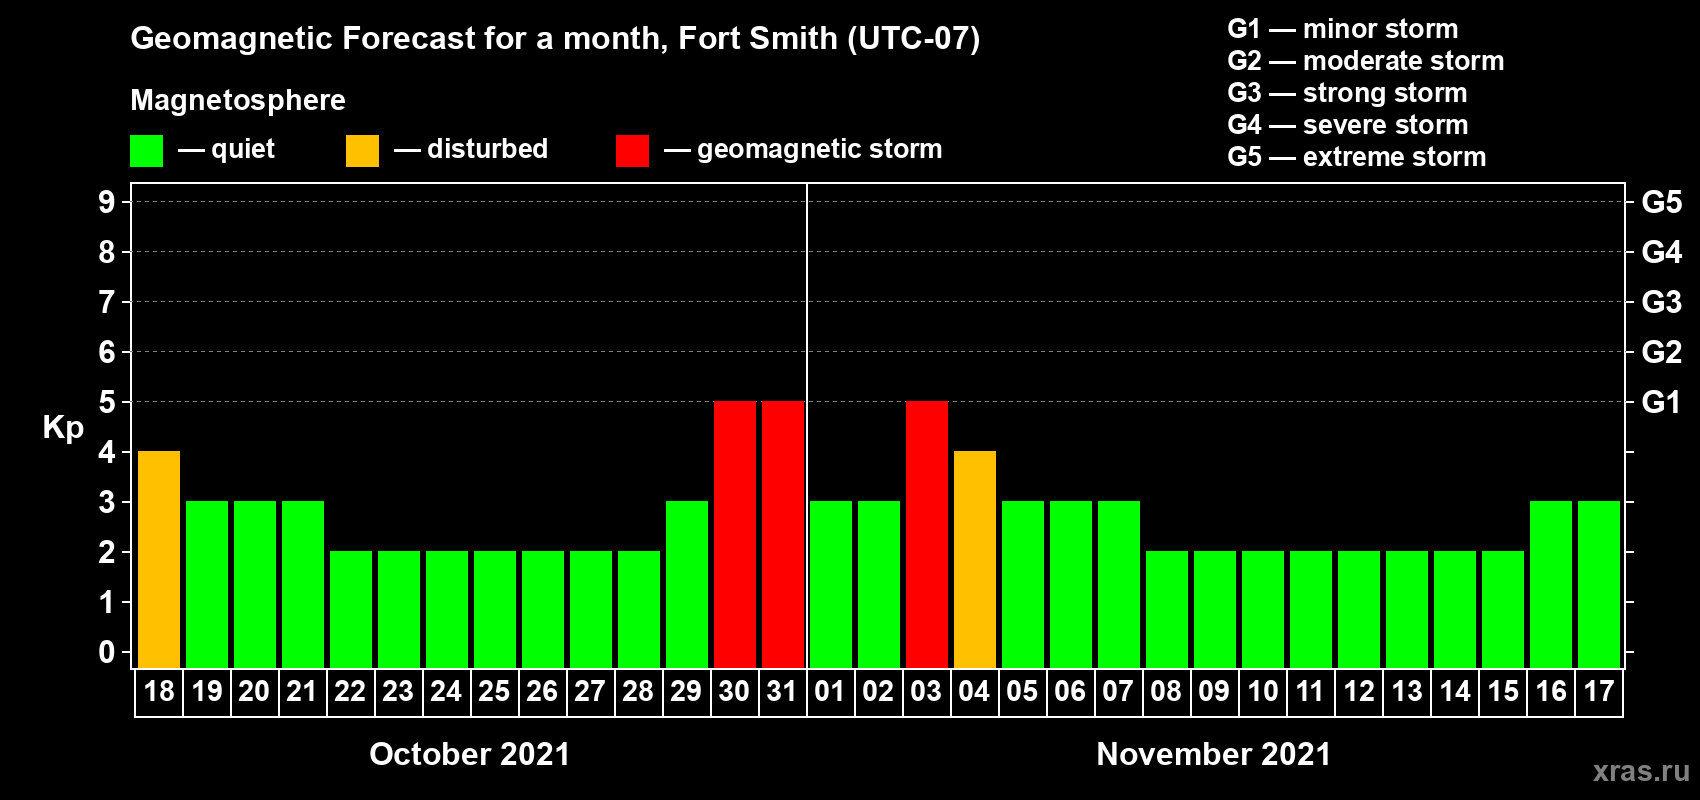The height and width of the screenshot is (800, 1700).
Task: Click date label 16 on the axis
Action: tap(1551, 691)
